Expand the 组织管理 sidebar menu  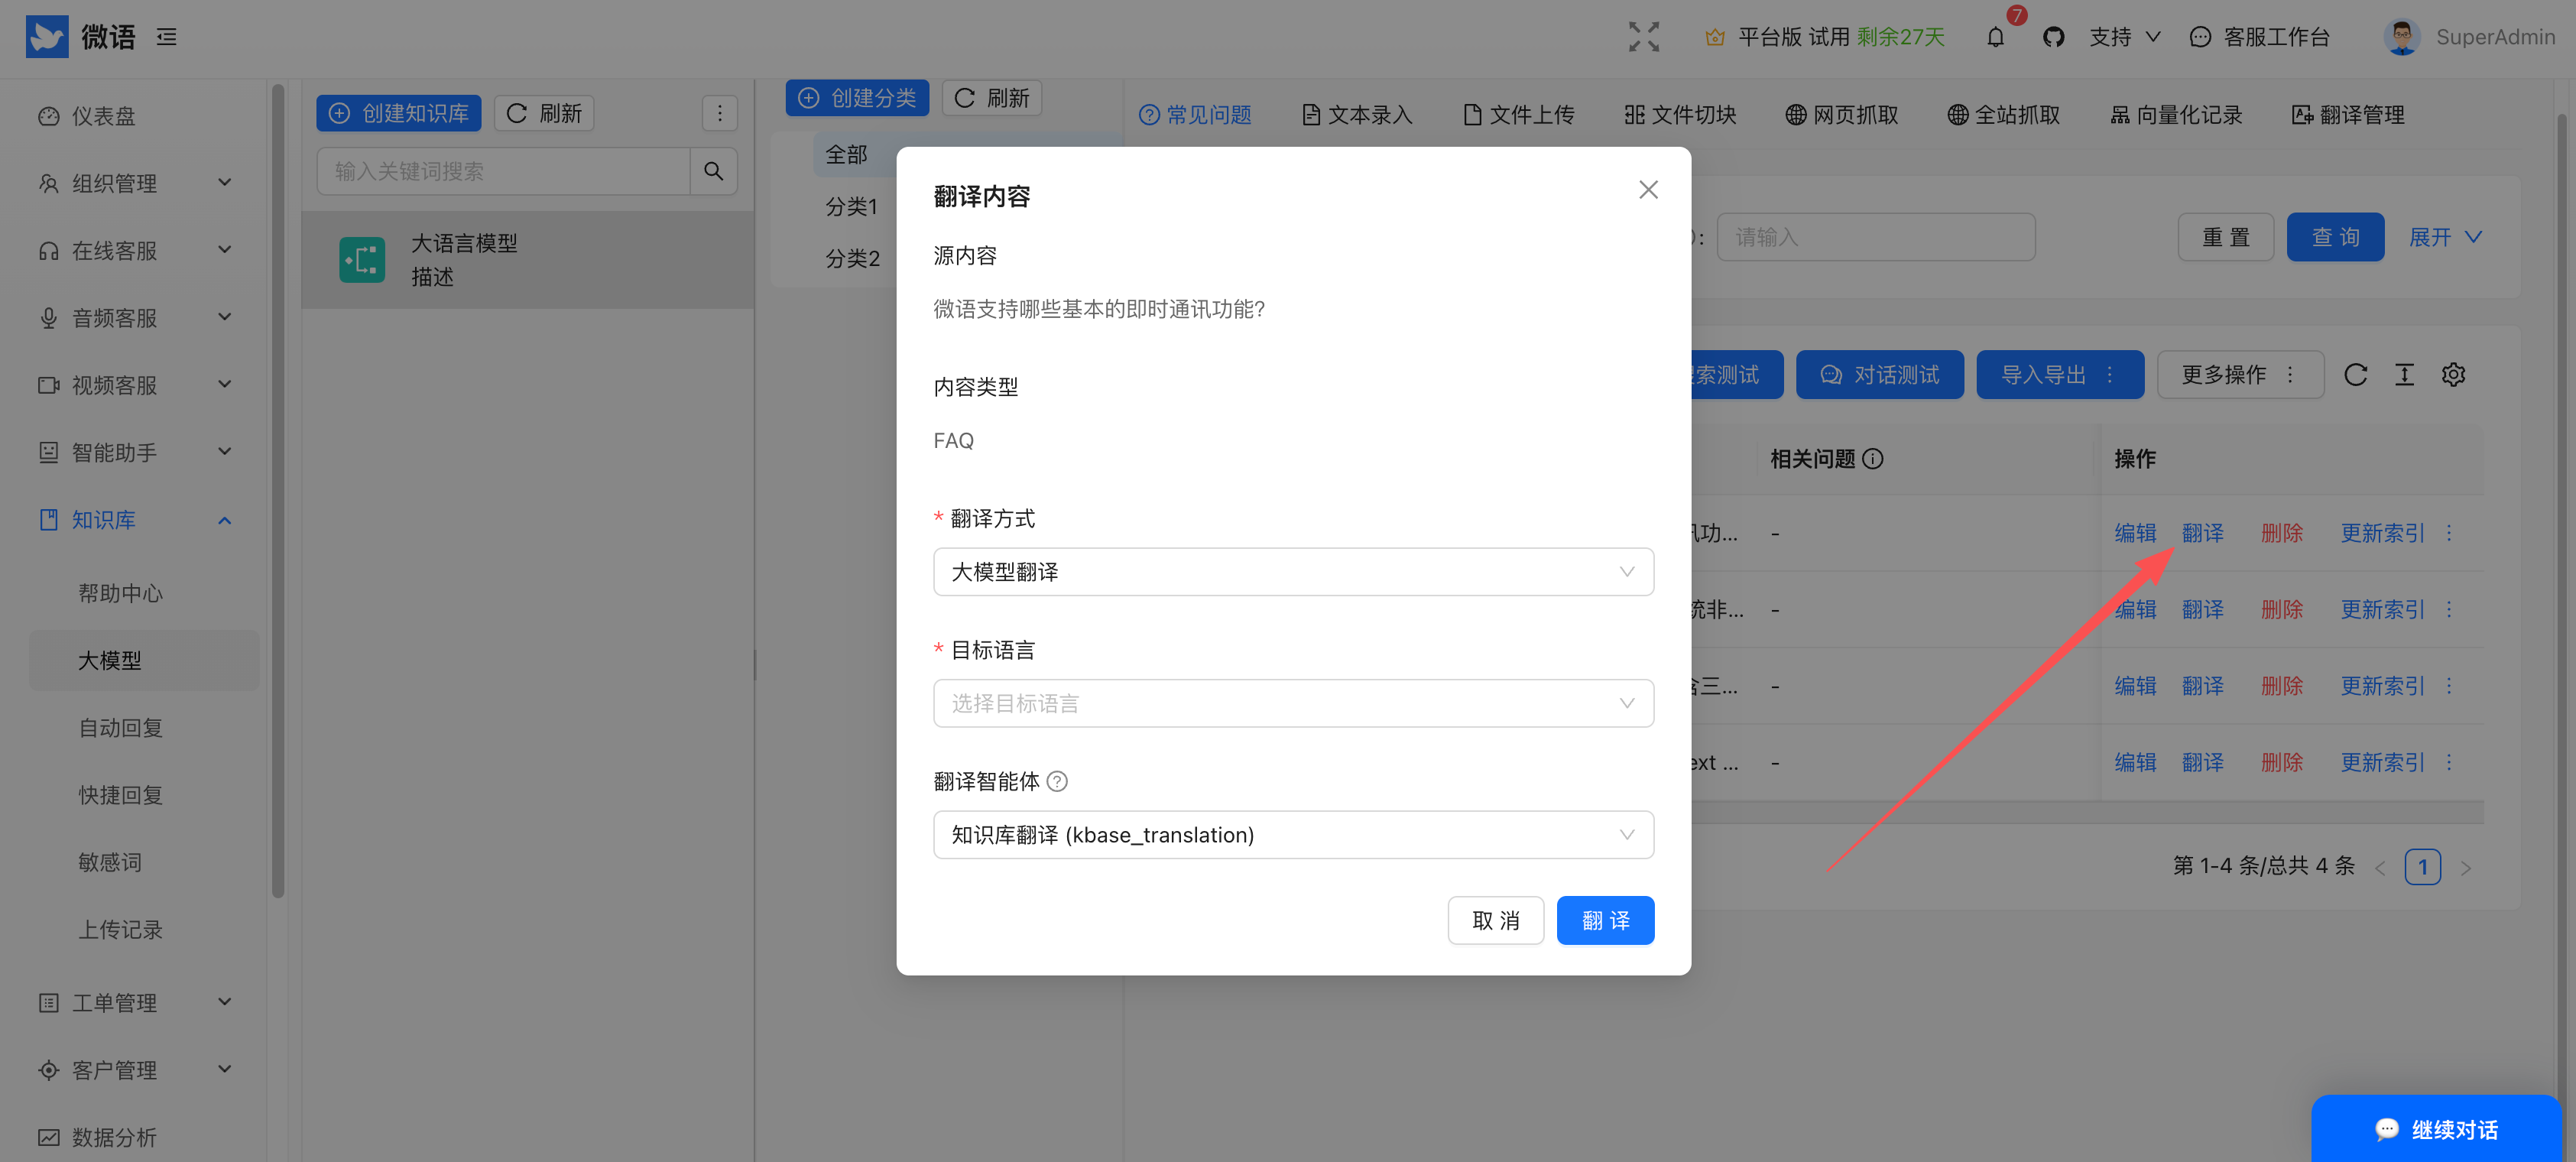(135, 183)
